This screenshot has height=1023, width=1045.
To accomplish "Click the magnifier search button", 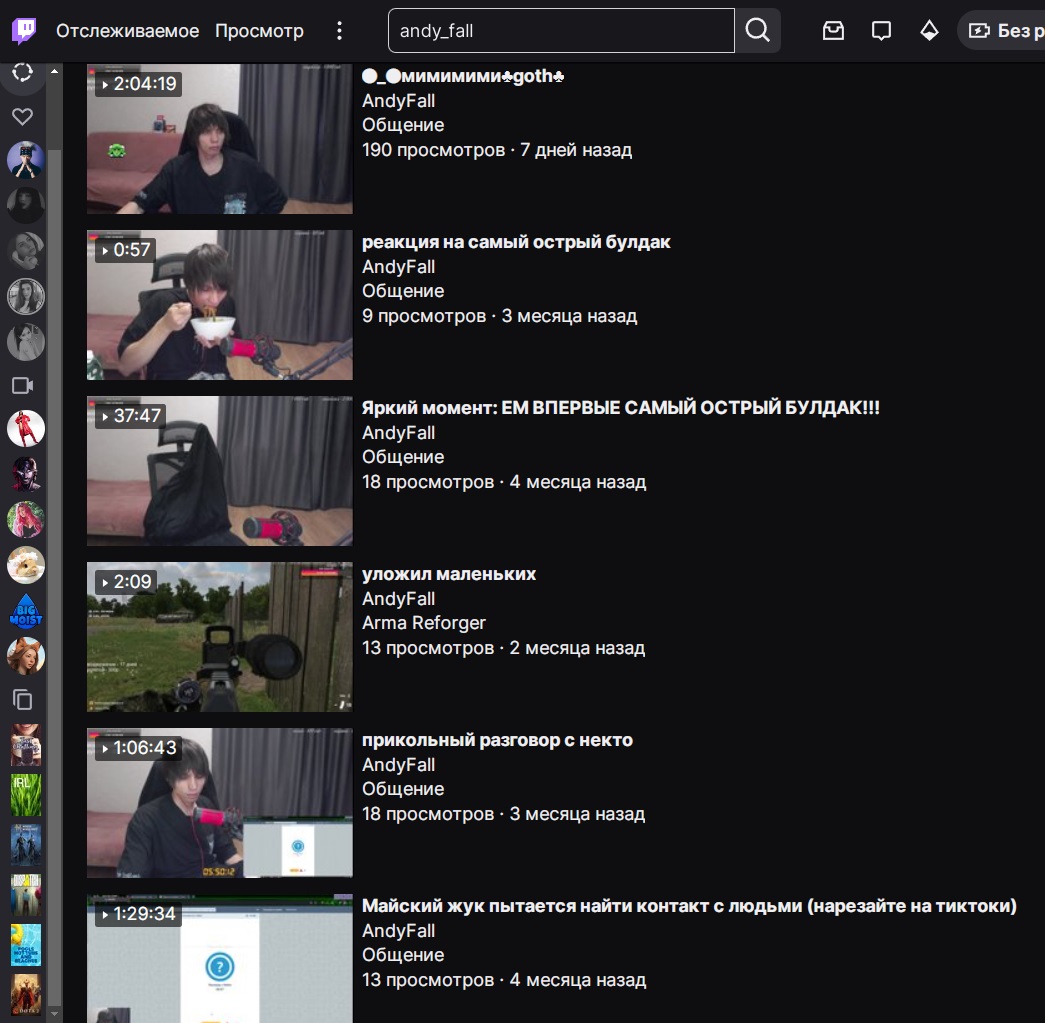I will (x=758, y=31).
